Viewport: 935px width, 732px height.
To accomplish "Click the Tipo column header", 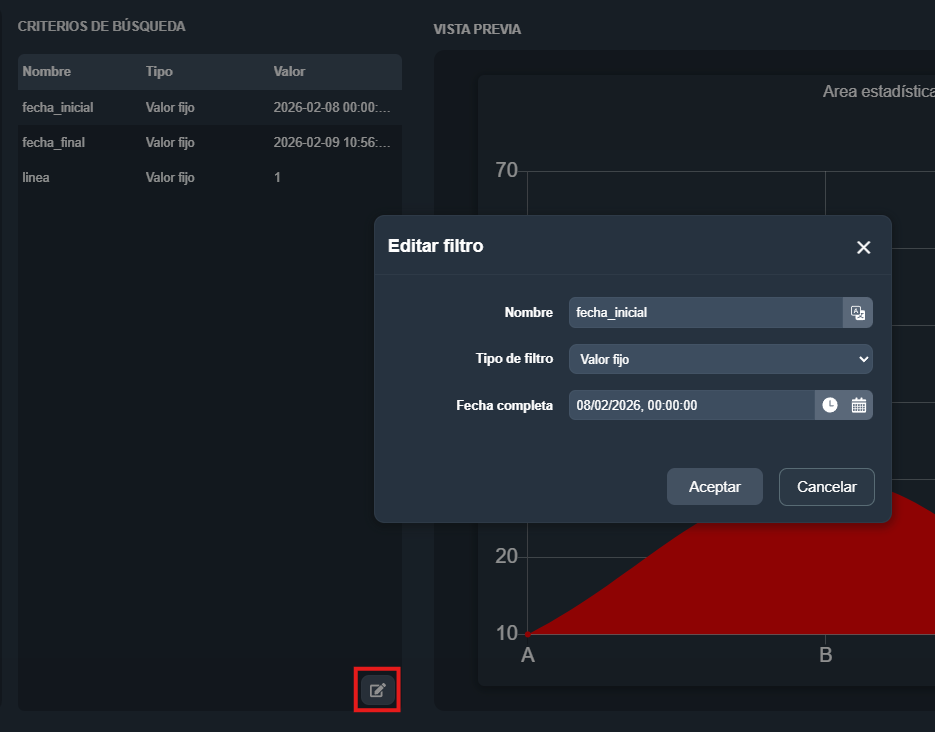I will (159, 72).
